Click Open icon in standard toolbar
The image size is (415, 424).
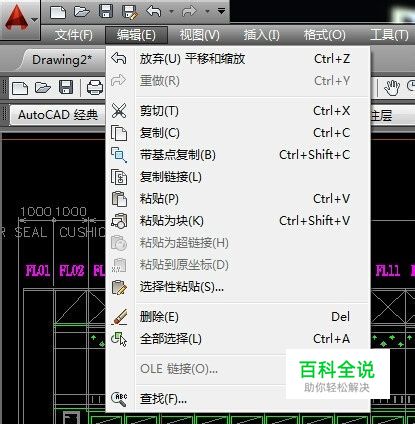pos(43,88)
